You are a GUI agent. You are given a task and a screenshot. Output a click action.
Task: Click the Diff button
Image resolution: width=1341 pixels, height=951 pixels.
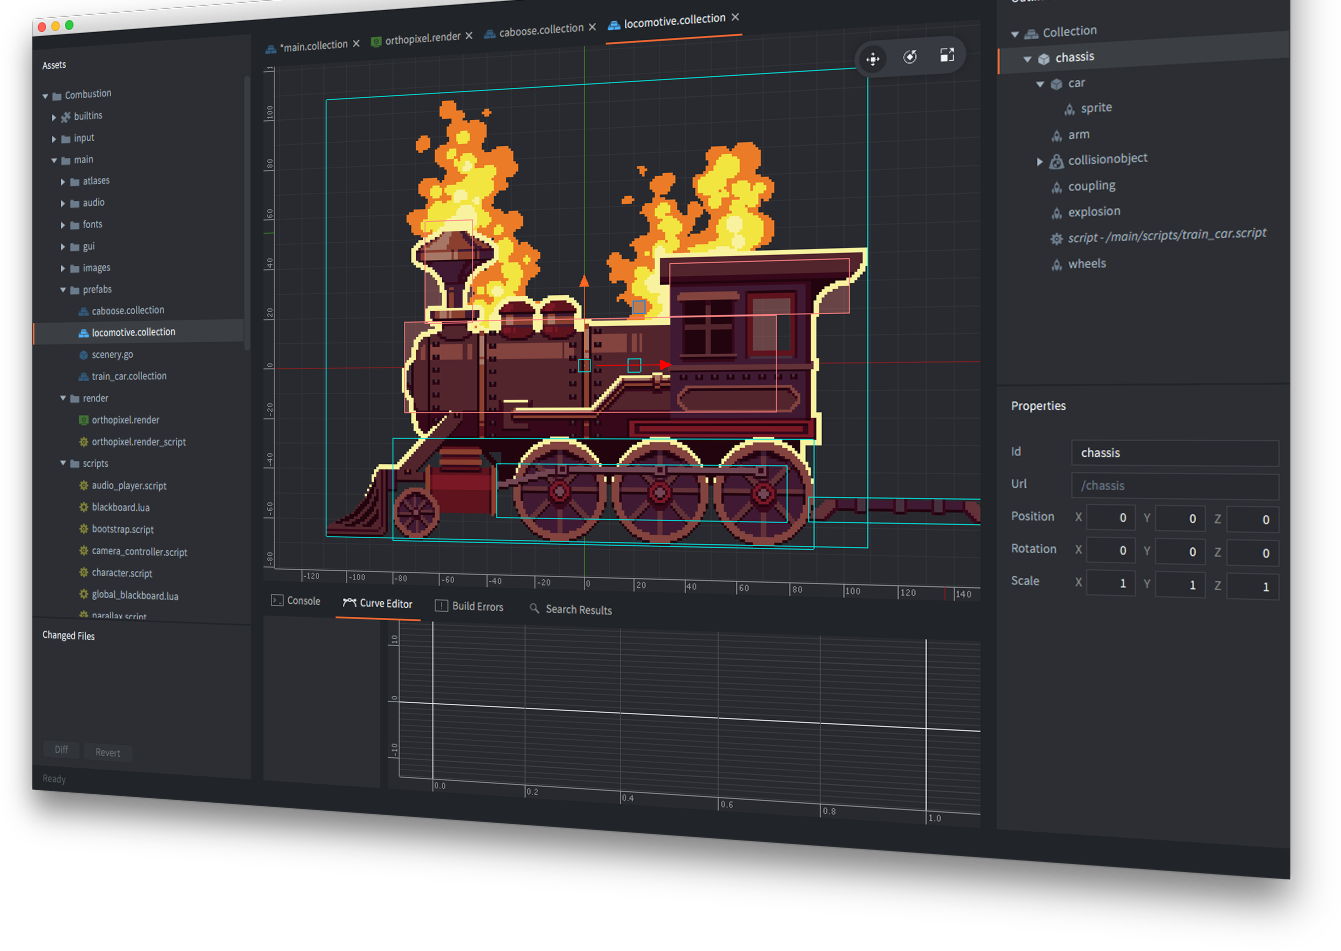click(61, 750)
